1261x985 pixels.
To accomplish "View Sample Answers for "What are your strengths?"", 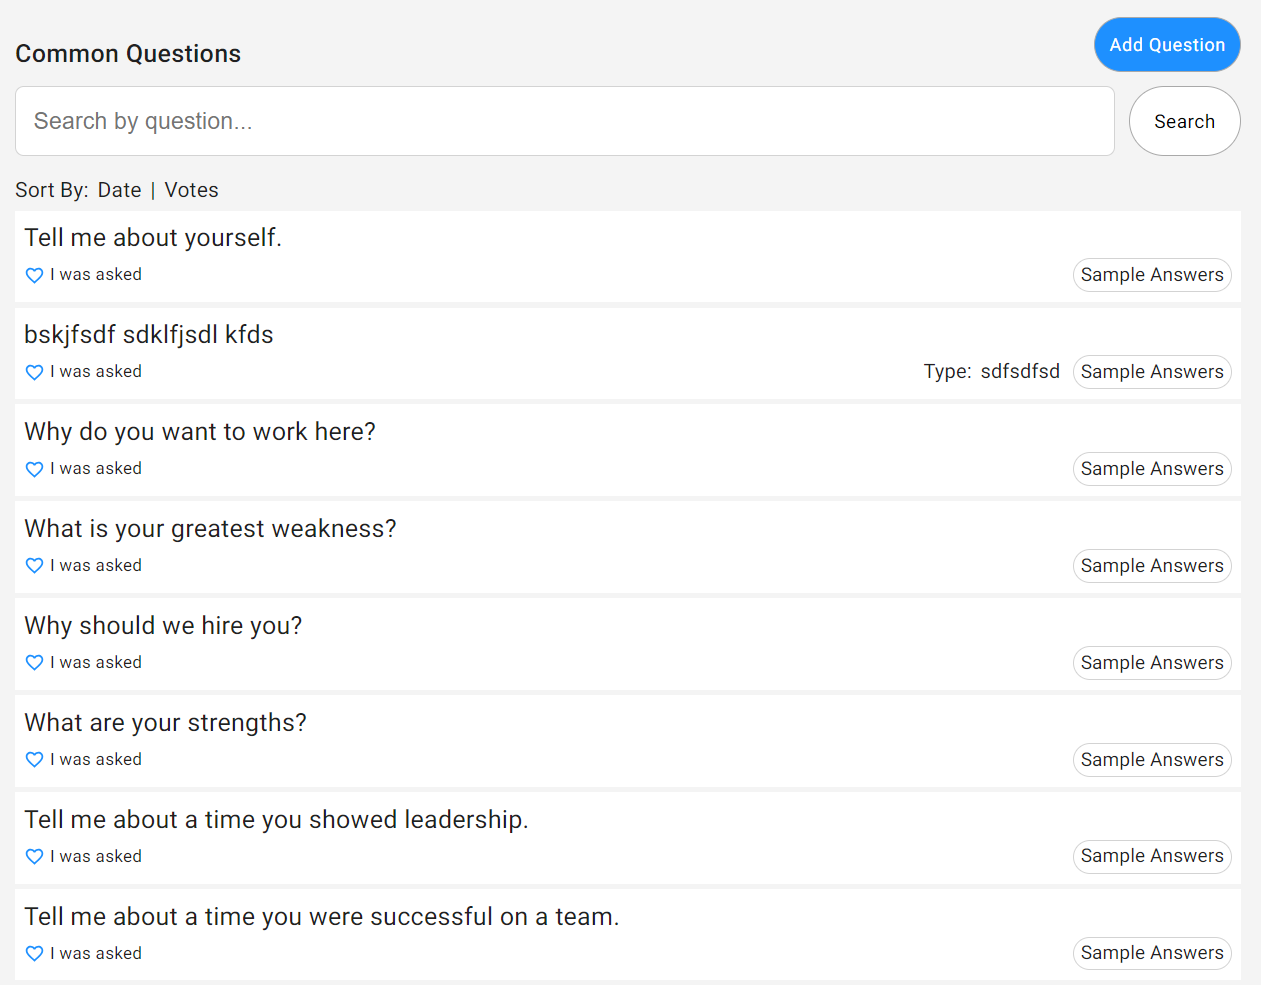I will [1151, 760].
